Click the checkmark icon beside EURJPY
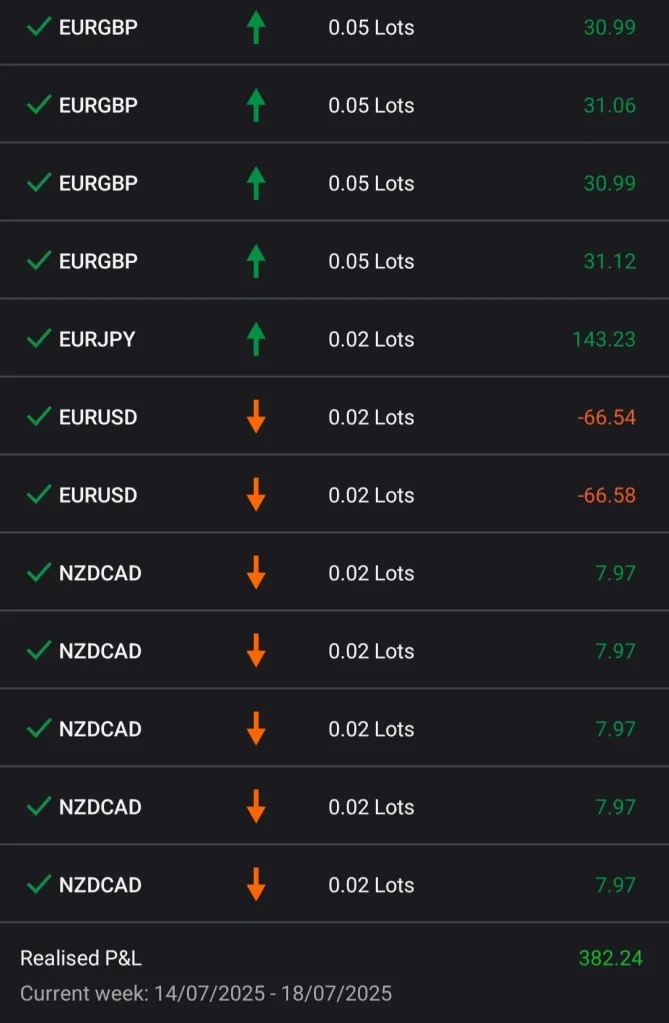 (39, 339)
